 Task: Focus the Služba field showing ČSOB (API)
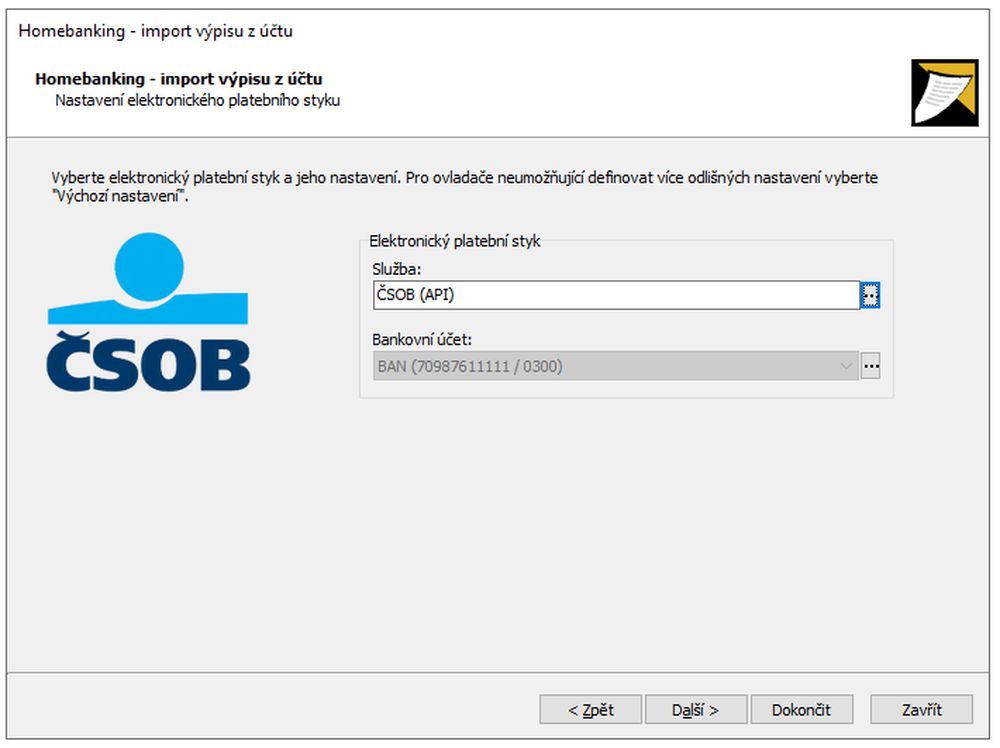click(x=614, y=295)
